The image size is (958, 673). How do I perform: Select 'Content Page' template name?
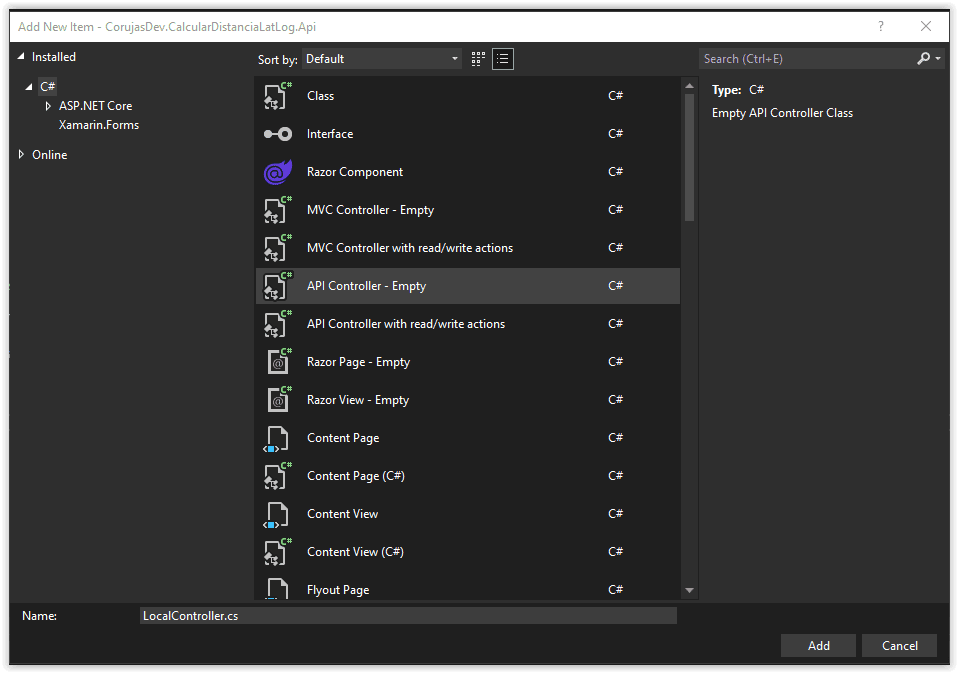pyautogui.click(x=343, y=438)
